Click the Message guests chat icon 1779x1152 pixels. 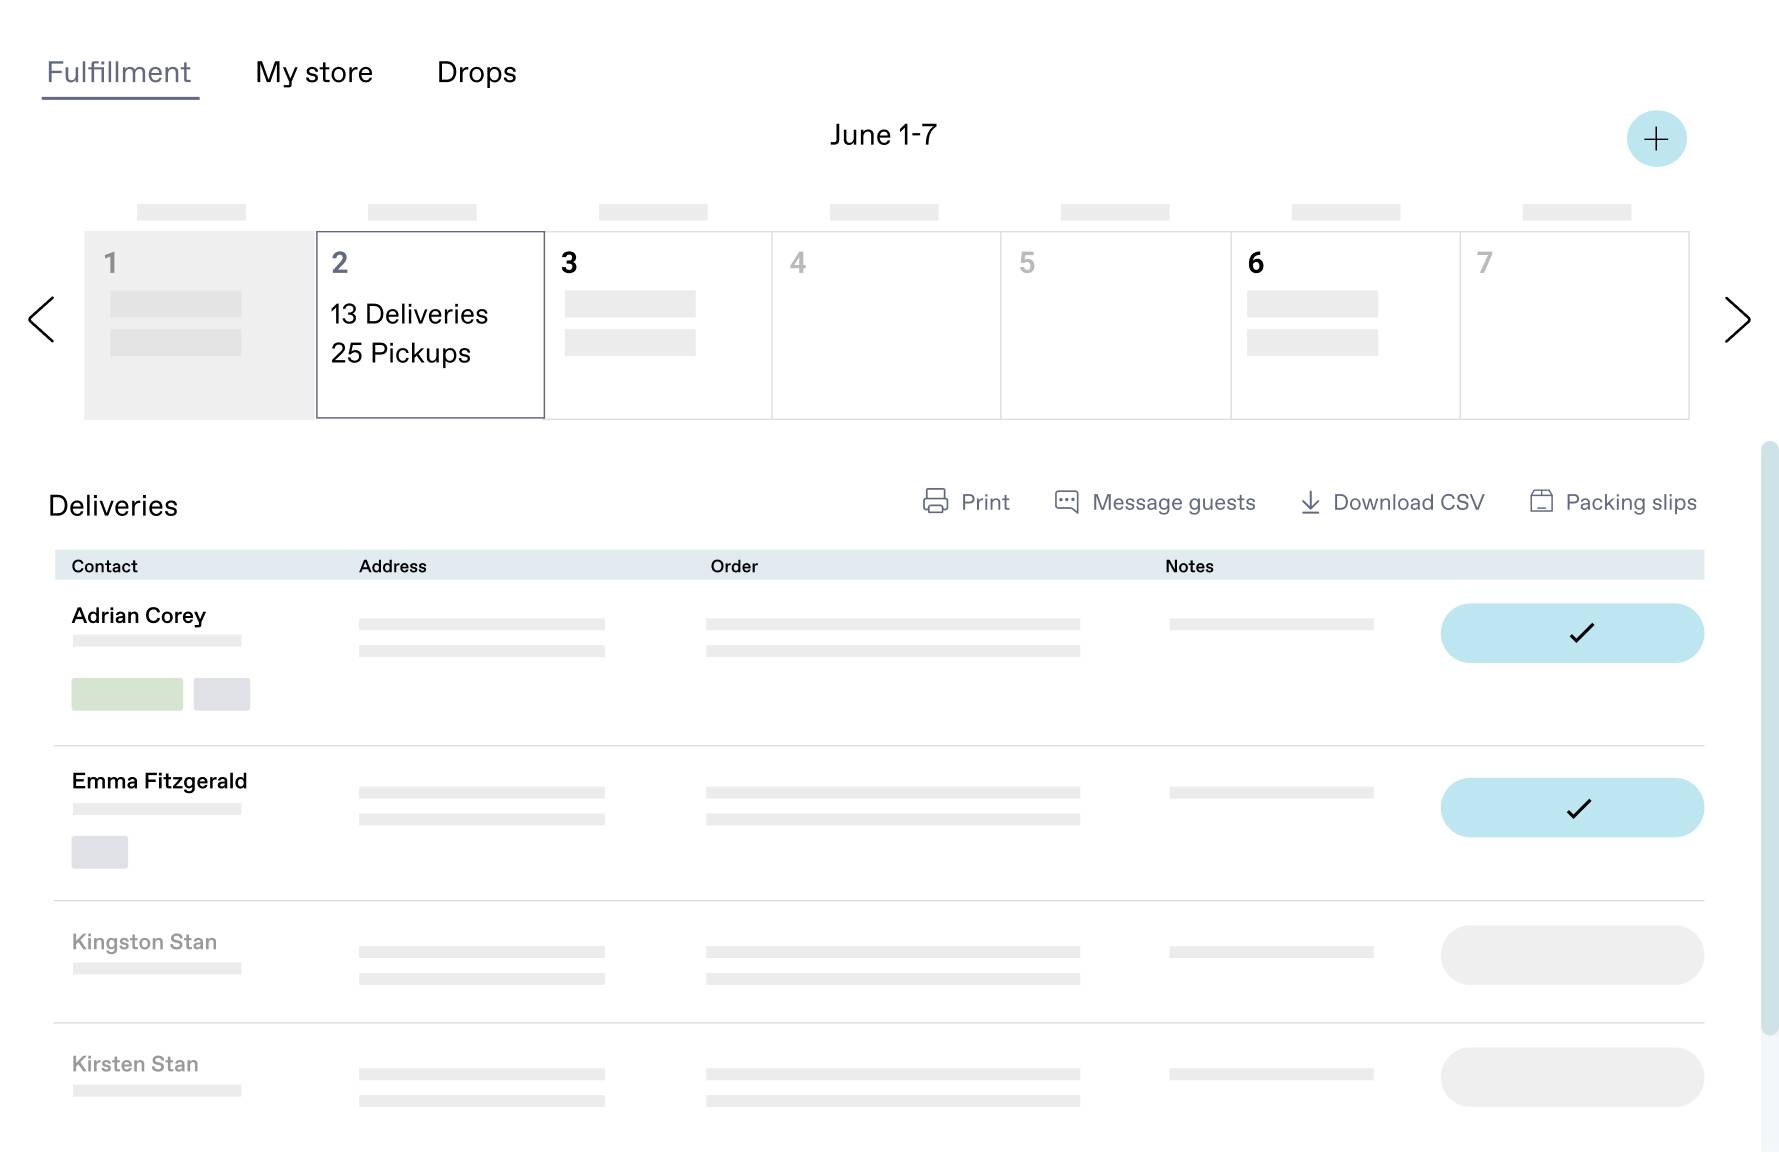(1067, 501)
